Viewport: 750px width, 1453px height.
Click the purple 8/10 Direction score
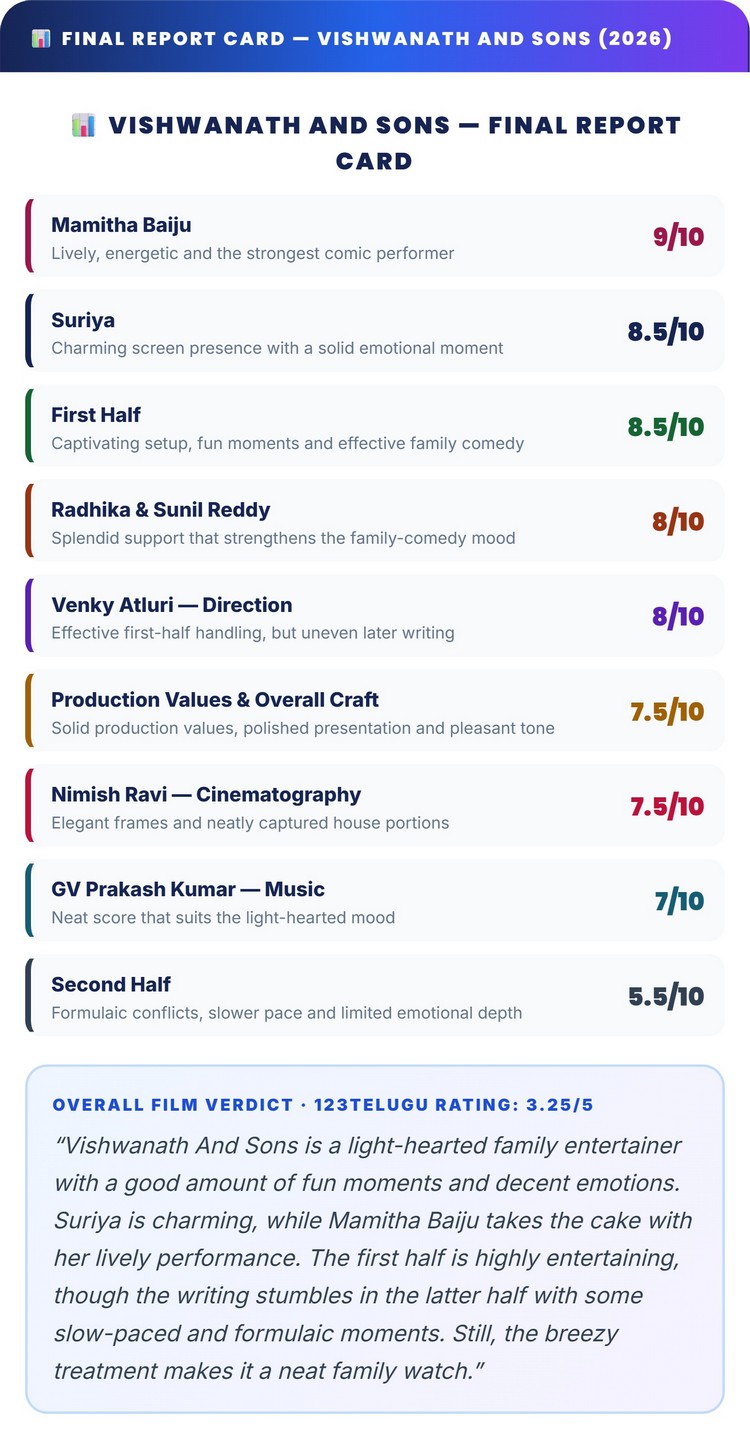click(x=678, y=617)
